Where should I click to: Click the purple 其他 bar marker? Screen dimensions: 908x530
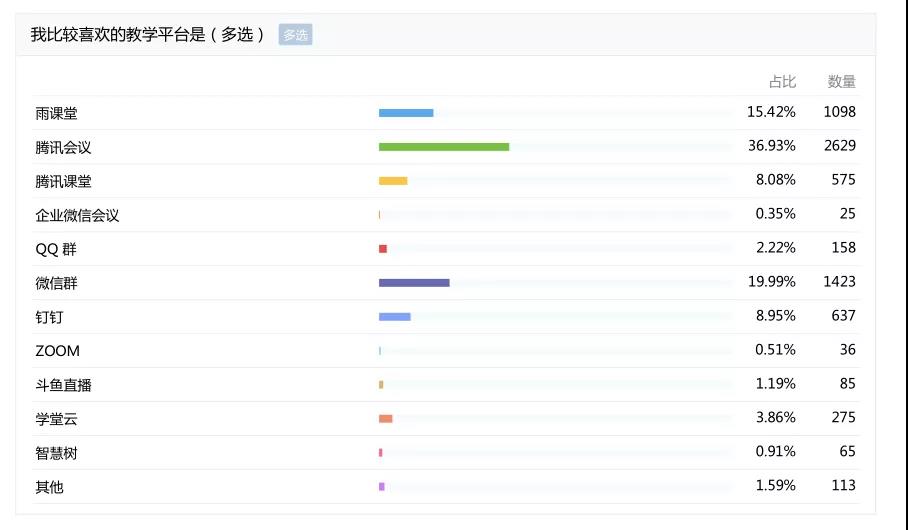(382, 487)
